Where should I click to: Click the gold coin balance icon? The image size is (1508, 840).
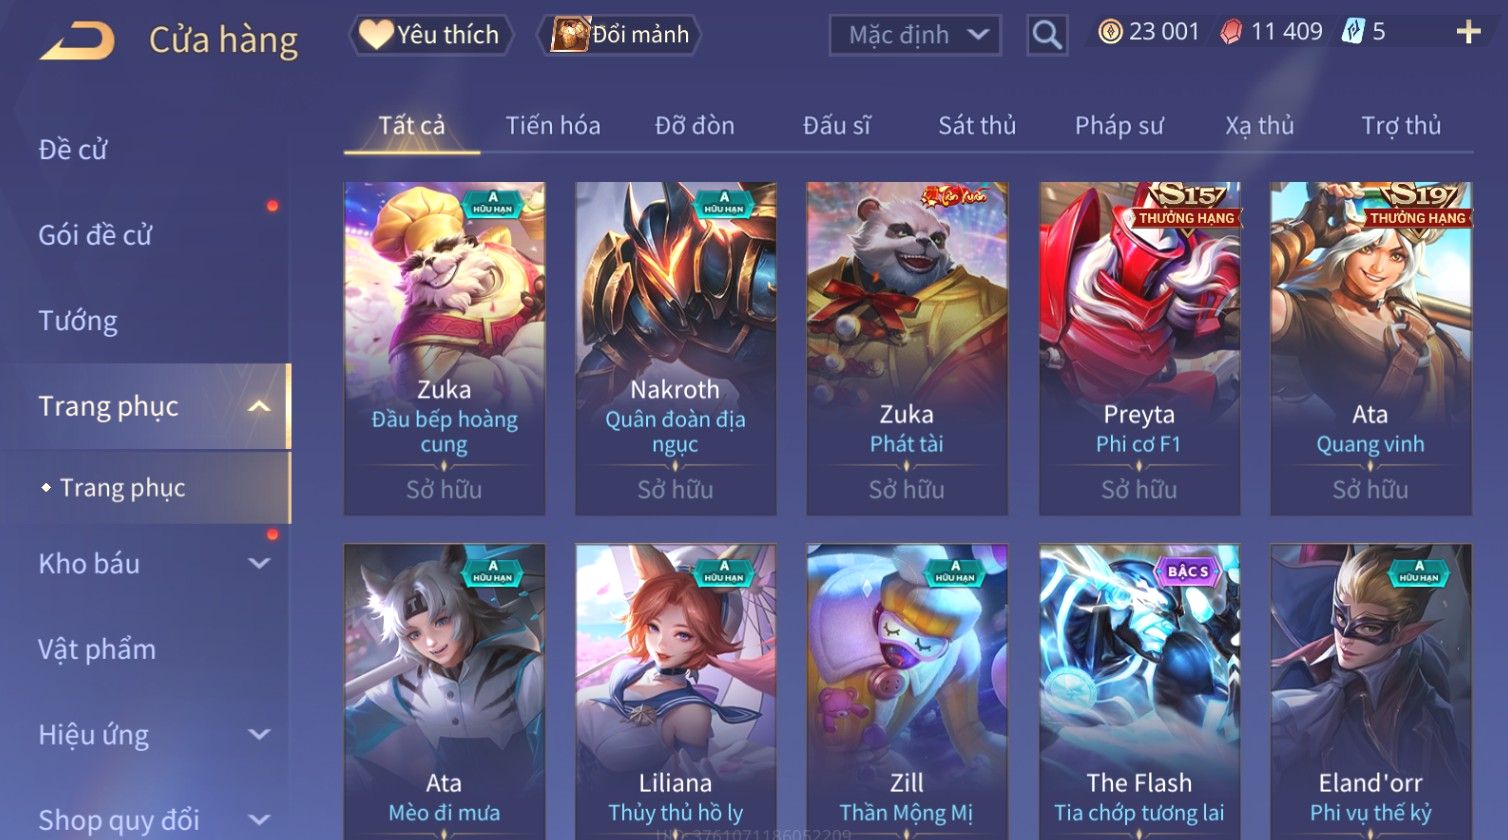point(1110,32)
